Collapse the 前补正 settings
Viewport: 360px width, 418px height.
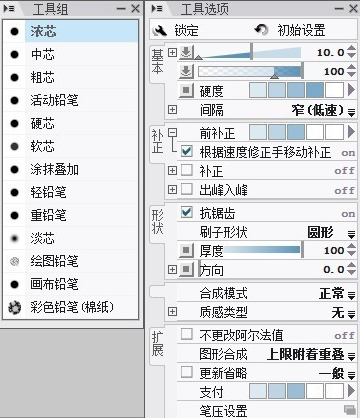172,133
